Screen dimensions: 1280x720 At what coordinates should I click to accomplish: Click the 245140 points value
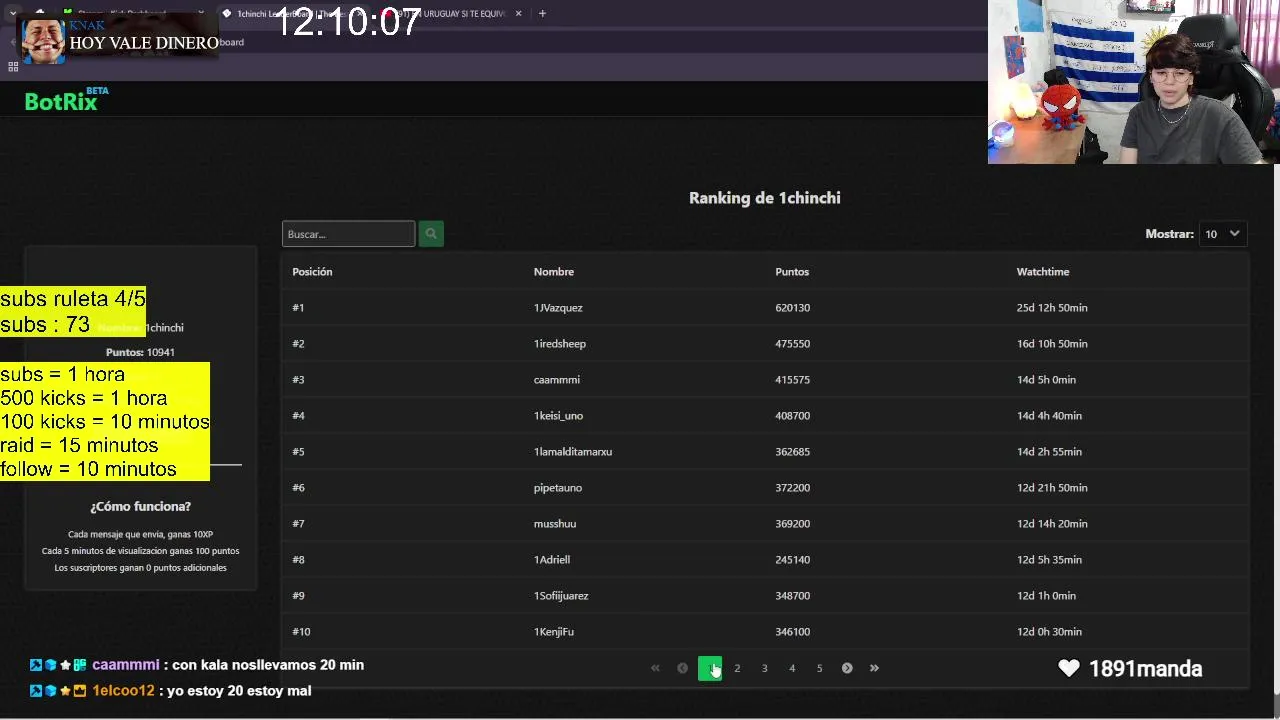[x=792, y=560]
